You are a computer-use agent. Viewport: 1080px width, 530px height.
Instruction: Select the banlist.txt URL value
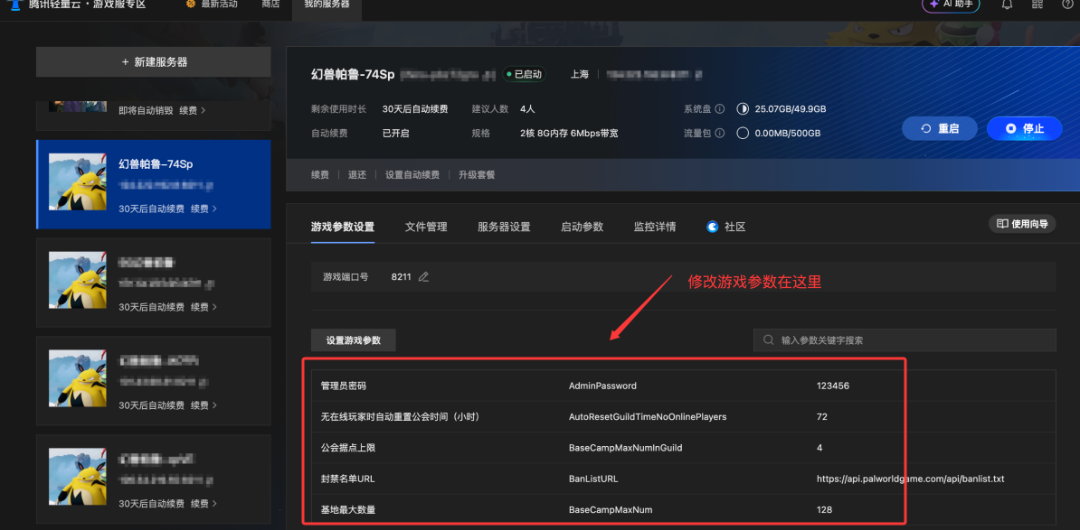[x=910, y=478]
